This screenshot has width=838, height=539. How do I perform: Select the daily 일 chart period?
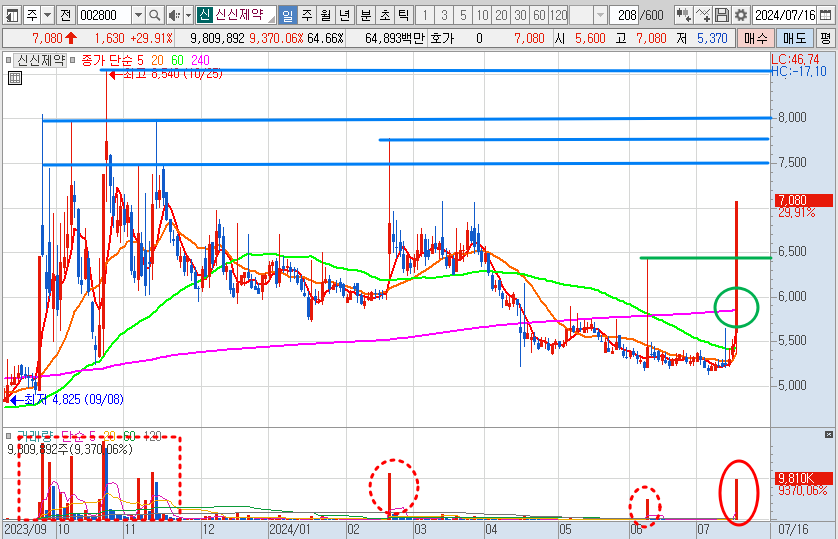click(288, 15)
